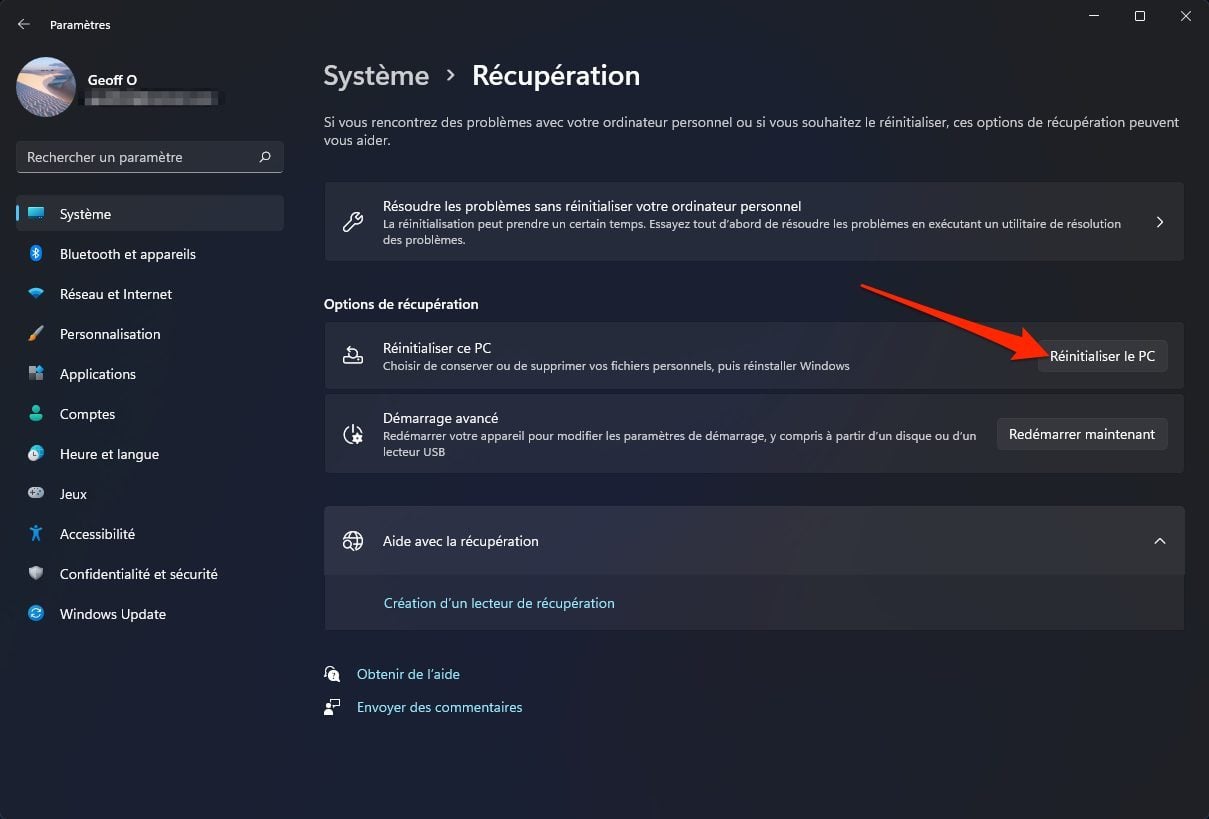This screenshot has width=1209, height=819.
Task: Click the Réinitialiser ce PC reset icon
Action: (x=353, y=355)
